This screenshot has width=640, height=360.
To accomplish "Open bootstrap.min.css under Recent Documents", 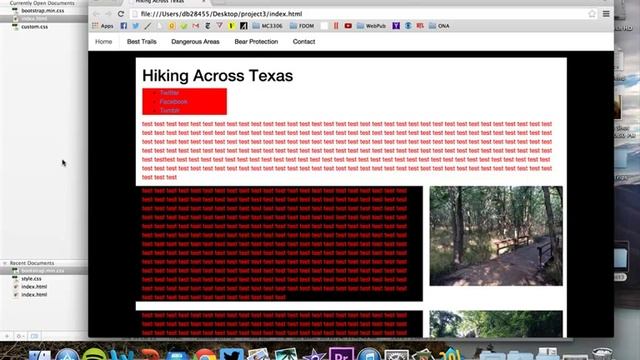I will (x=42, y=271).
